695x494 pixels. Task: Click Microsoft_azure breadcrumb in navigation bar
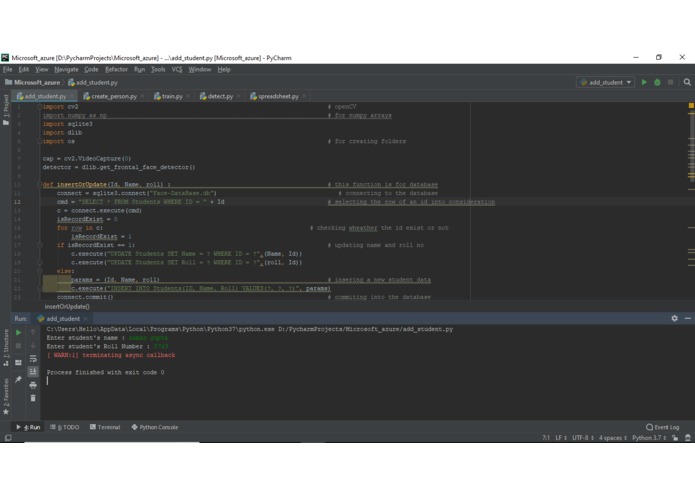[x=32, y=82]
